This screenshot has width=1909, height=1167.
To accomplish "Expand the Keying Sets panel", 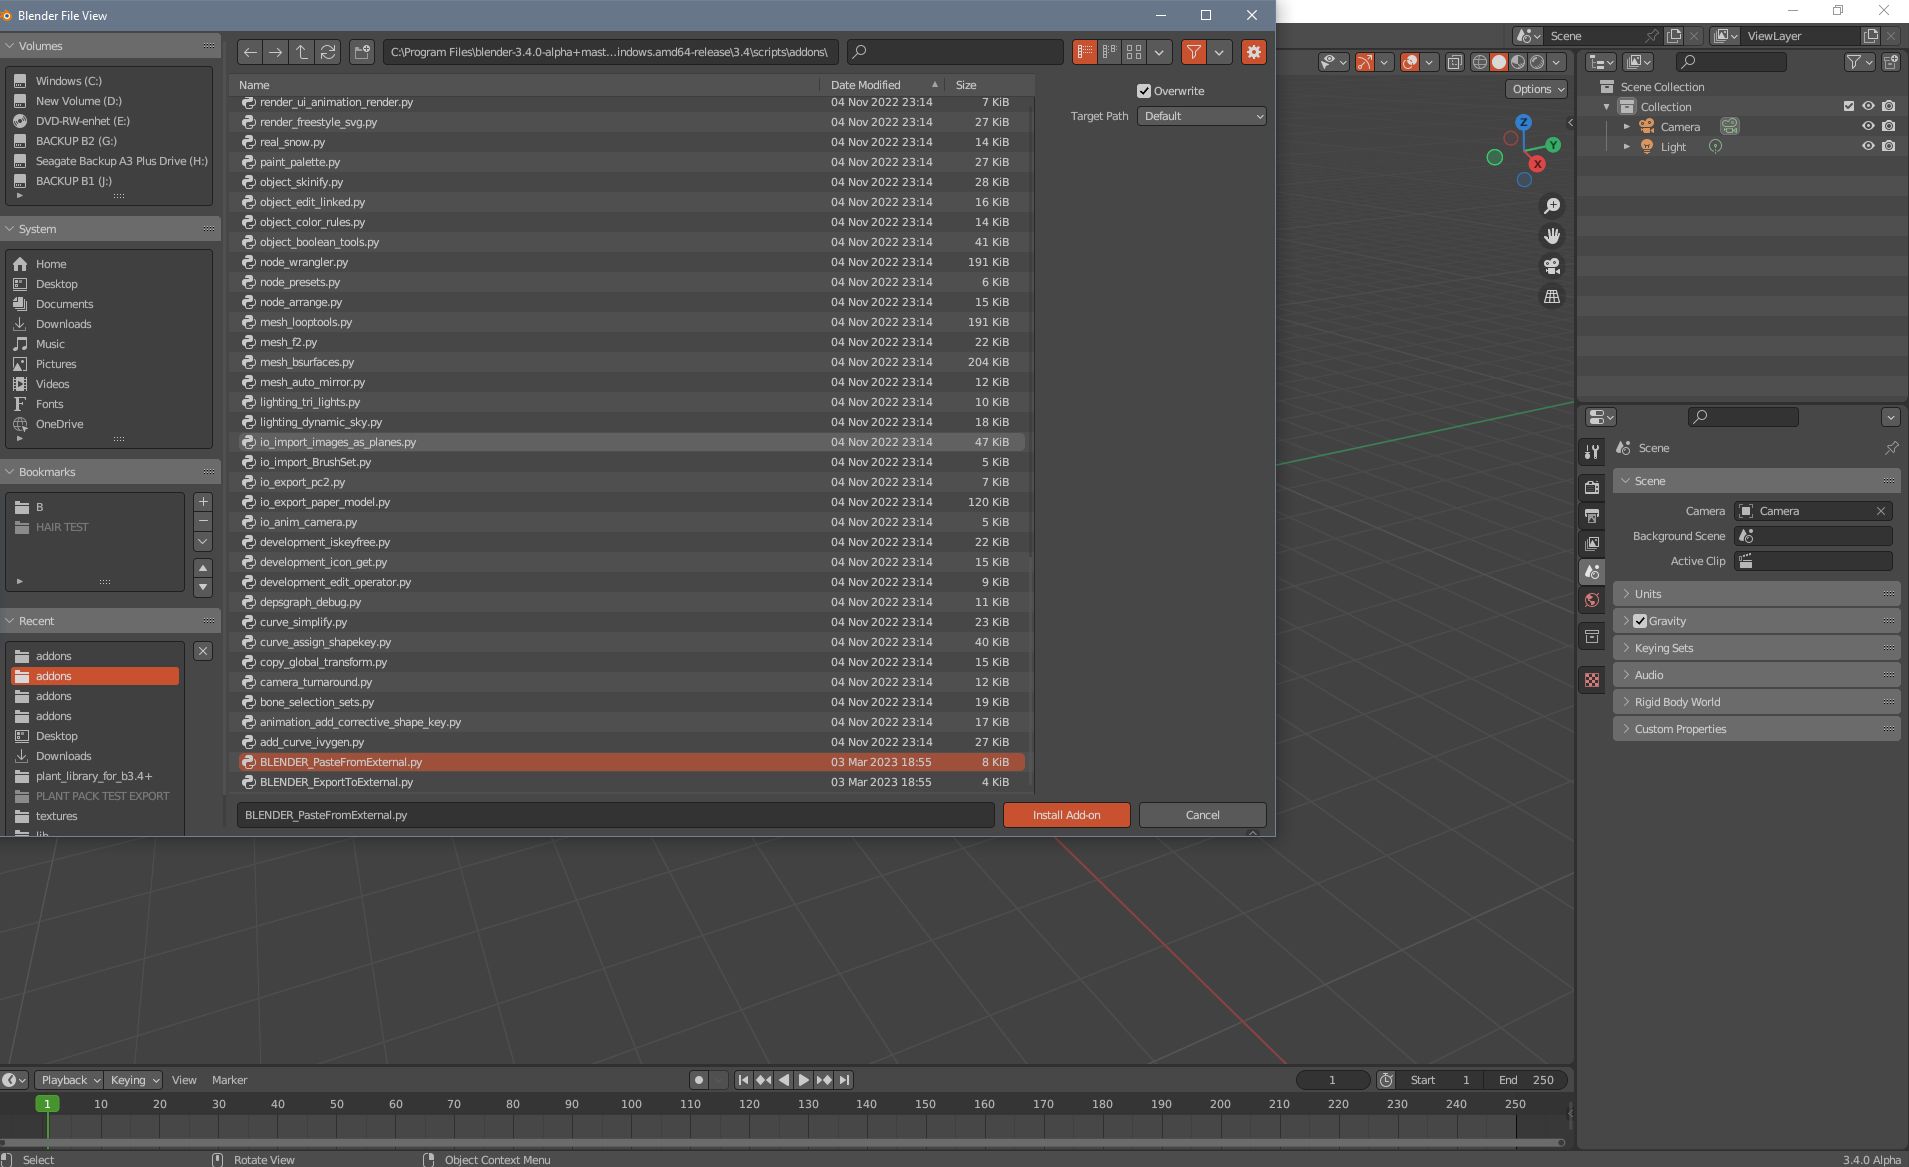I will coord(1756,648).
